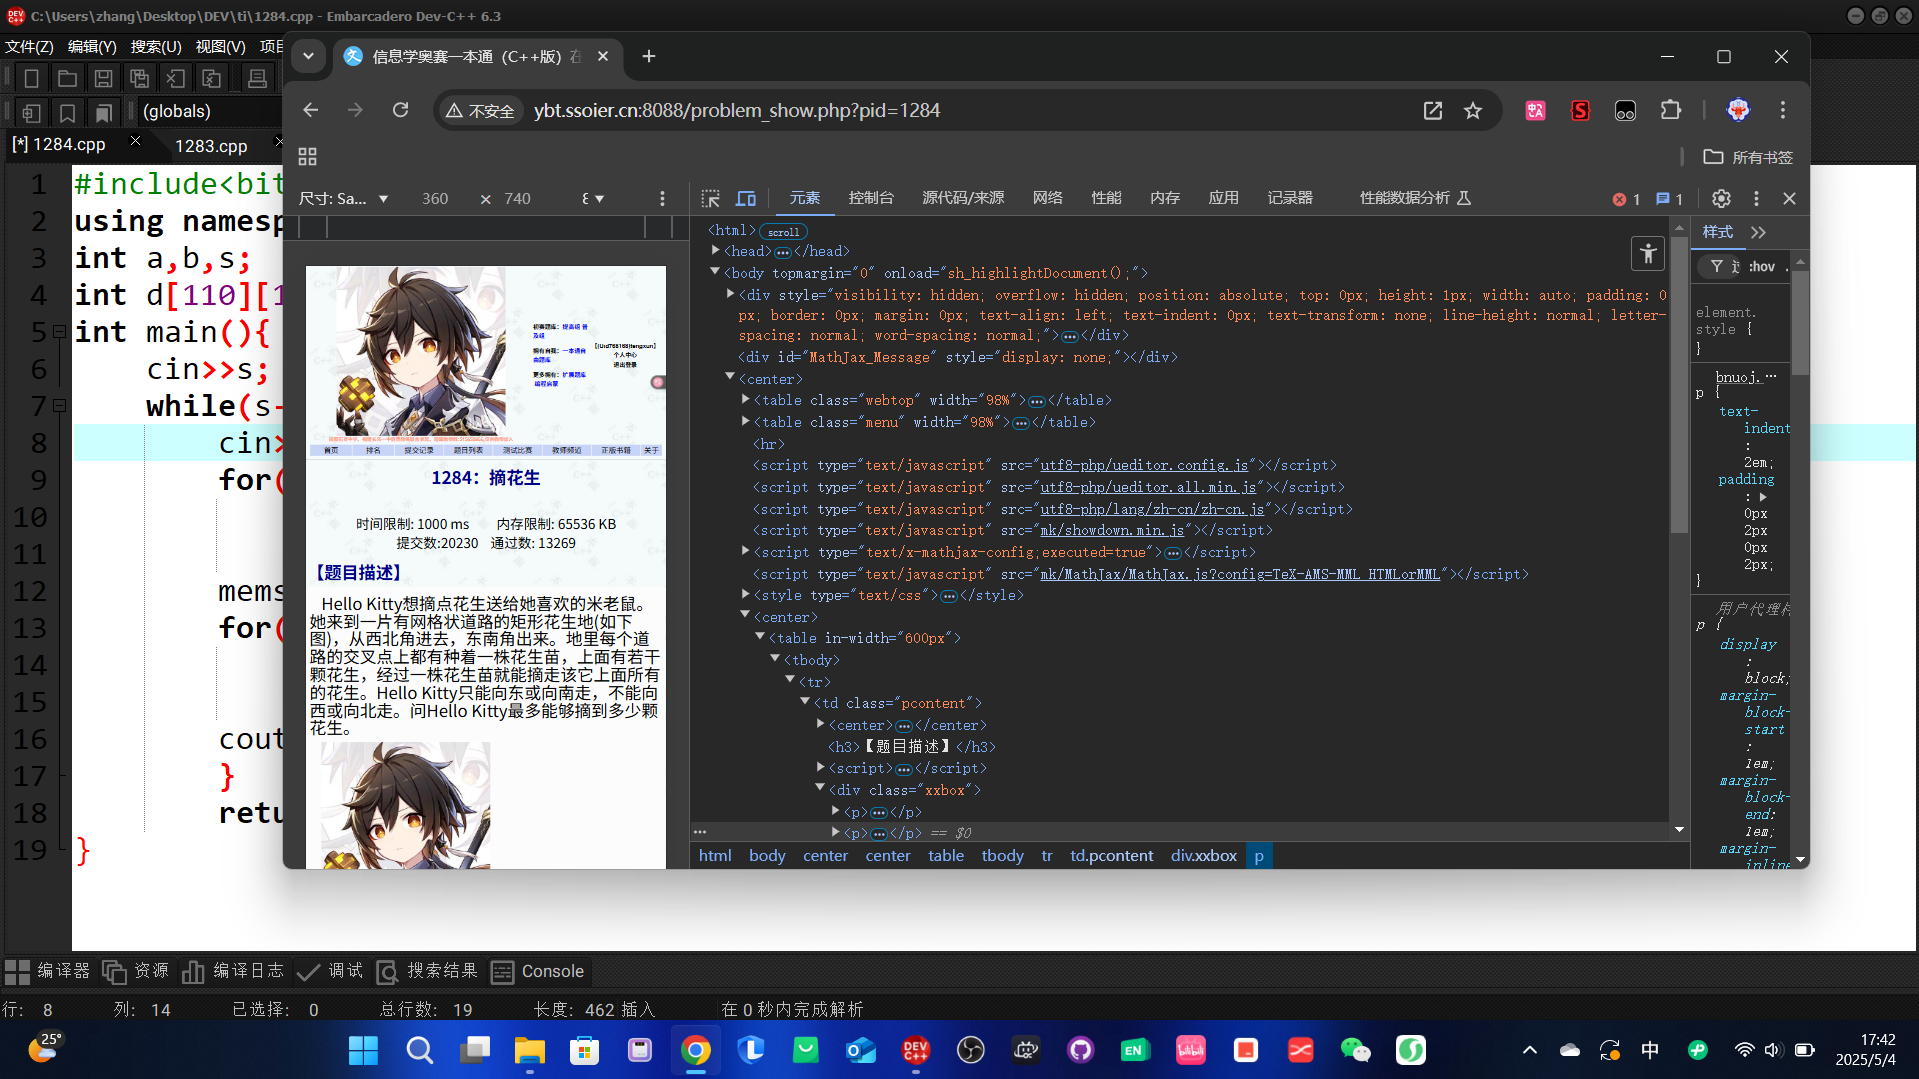Open Windows Start menu

pos(363,1050)
